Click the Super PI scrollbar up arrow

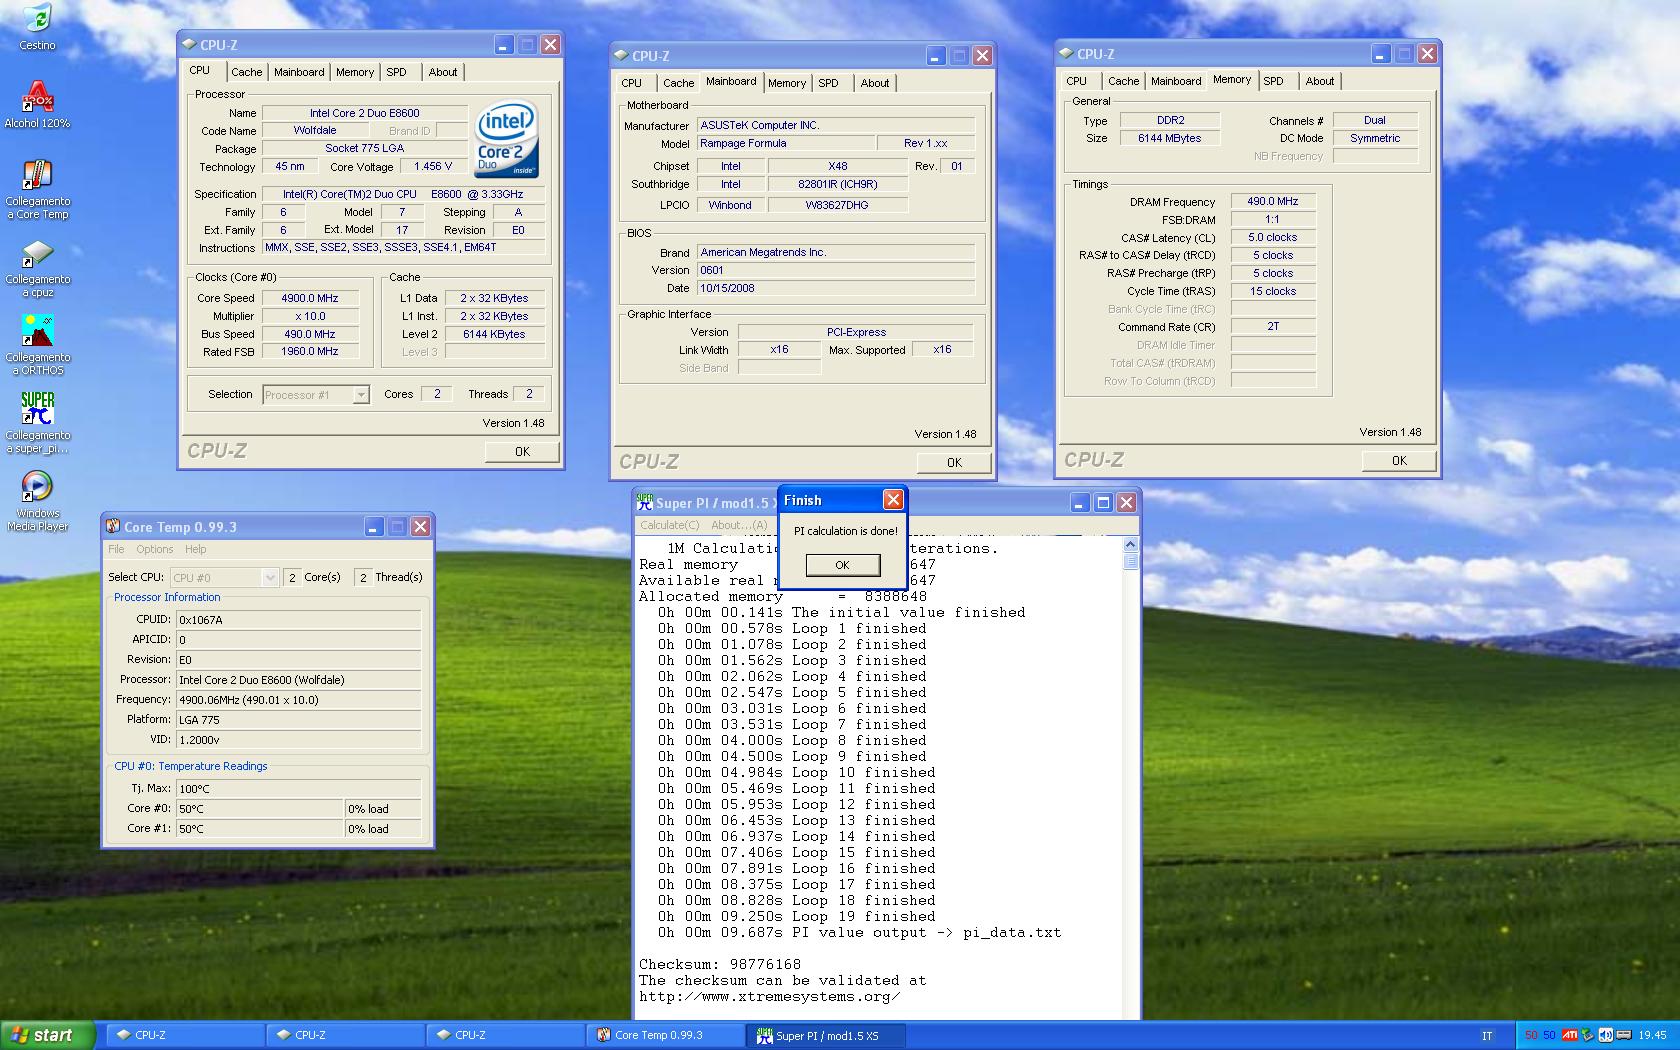tap(1130, 545)
